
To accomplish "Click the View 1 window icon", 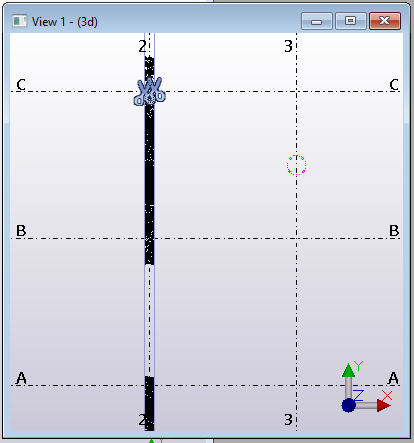I will point(19,21).
